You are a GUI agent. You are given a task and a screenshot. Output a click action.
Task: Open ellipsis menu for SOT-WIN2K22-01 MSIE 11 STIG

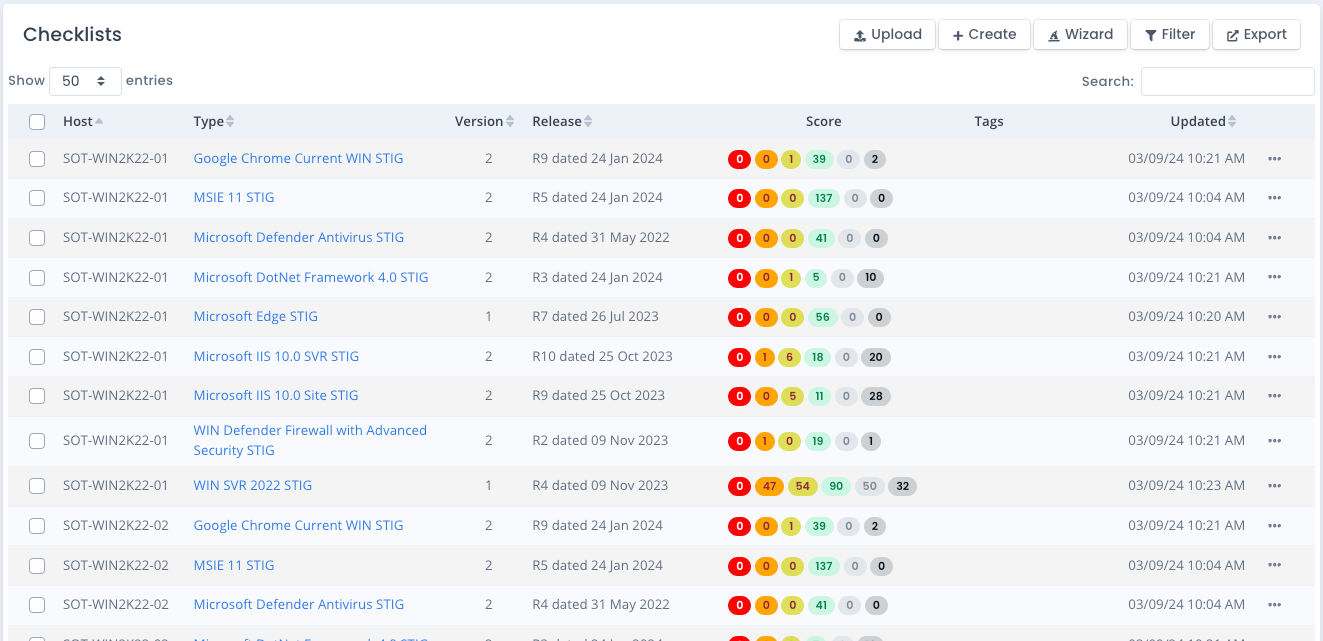[x=1274, y=198]
